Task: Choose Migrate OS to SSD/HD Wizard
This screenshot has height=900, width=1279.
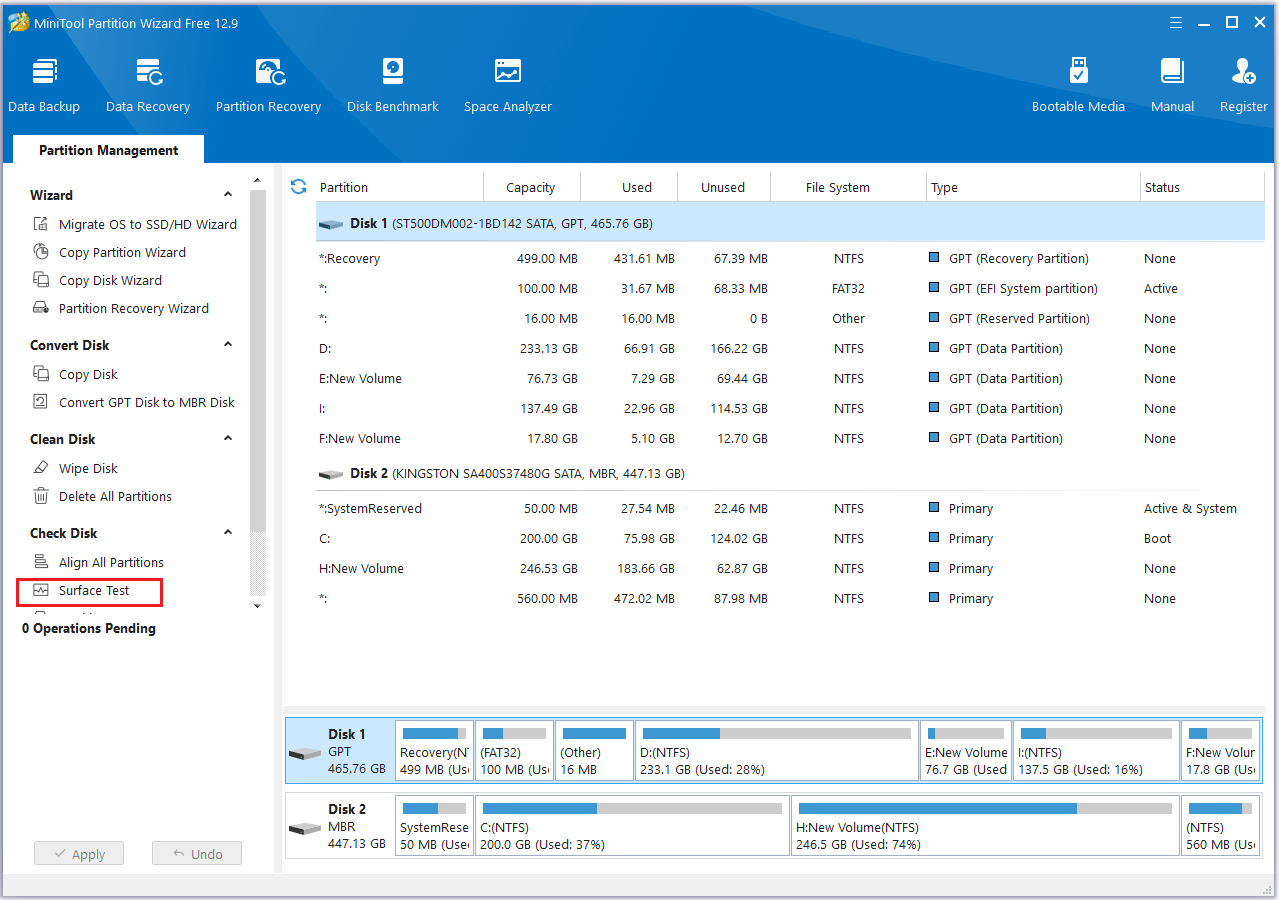Action: [147, 225]
